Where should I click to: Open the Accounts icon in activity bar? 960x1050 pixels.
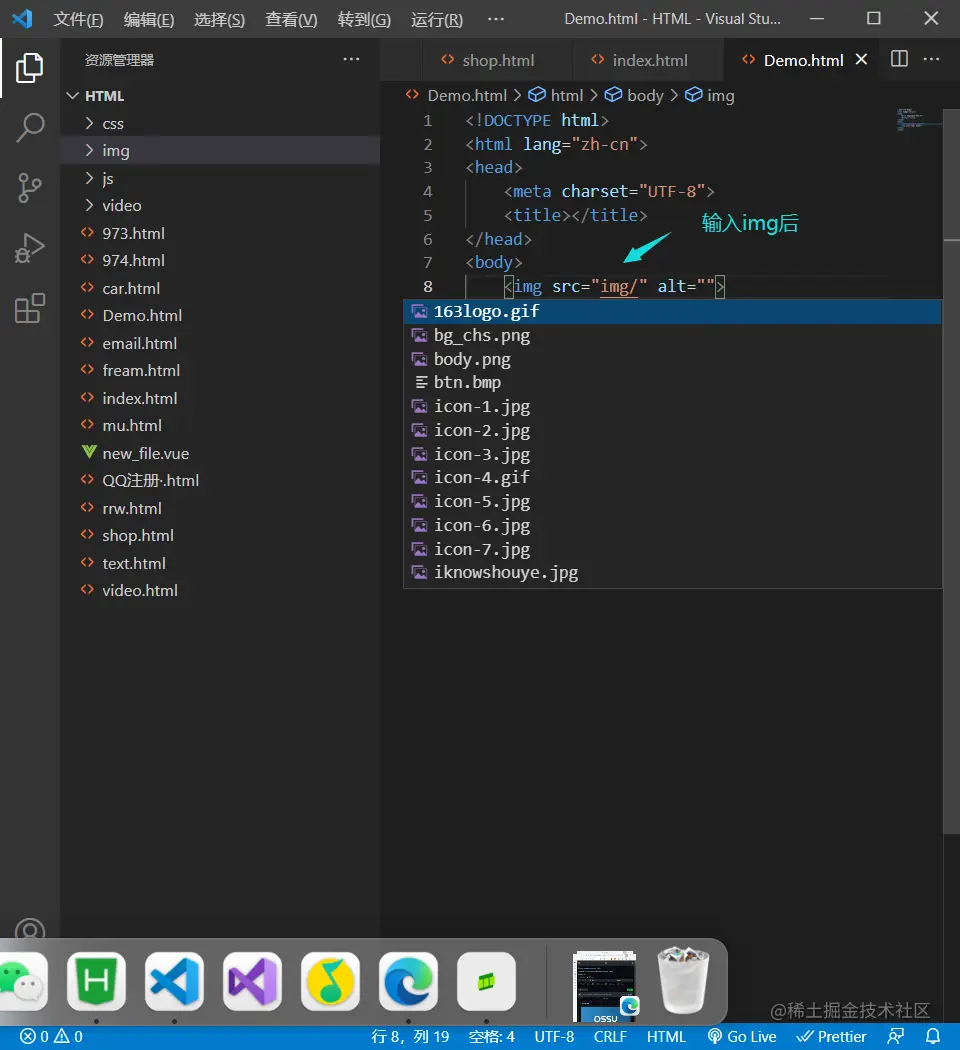pyautogui.click(x=29, y=928)
